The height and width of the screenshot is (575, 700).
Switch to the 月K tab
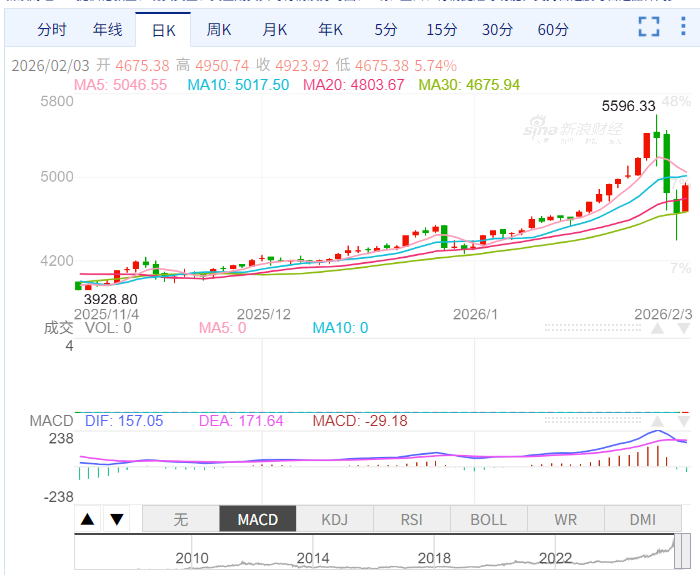tap(275, 30)
